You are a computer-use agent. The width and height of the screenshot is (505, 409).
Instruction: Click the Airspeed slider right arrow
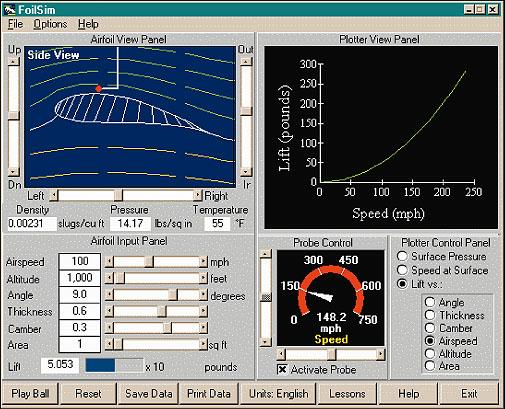[203, 262]
